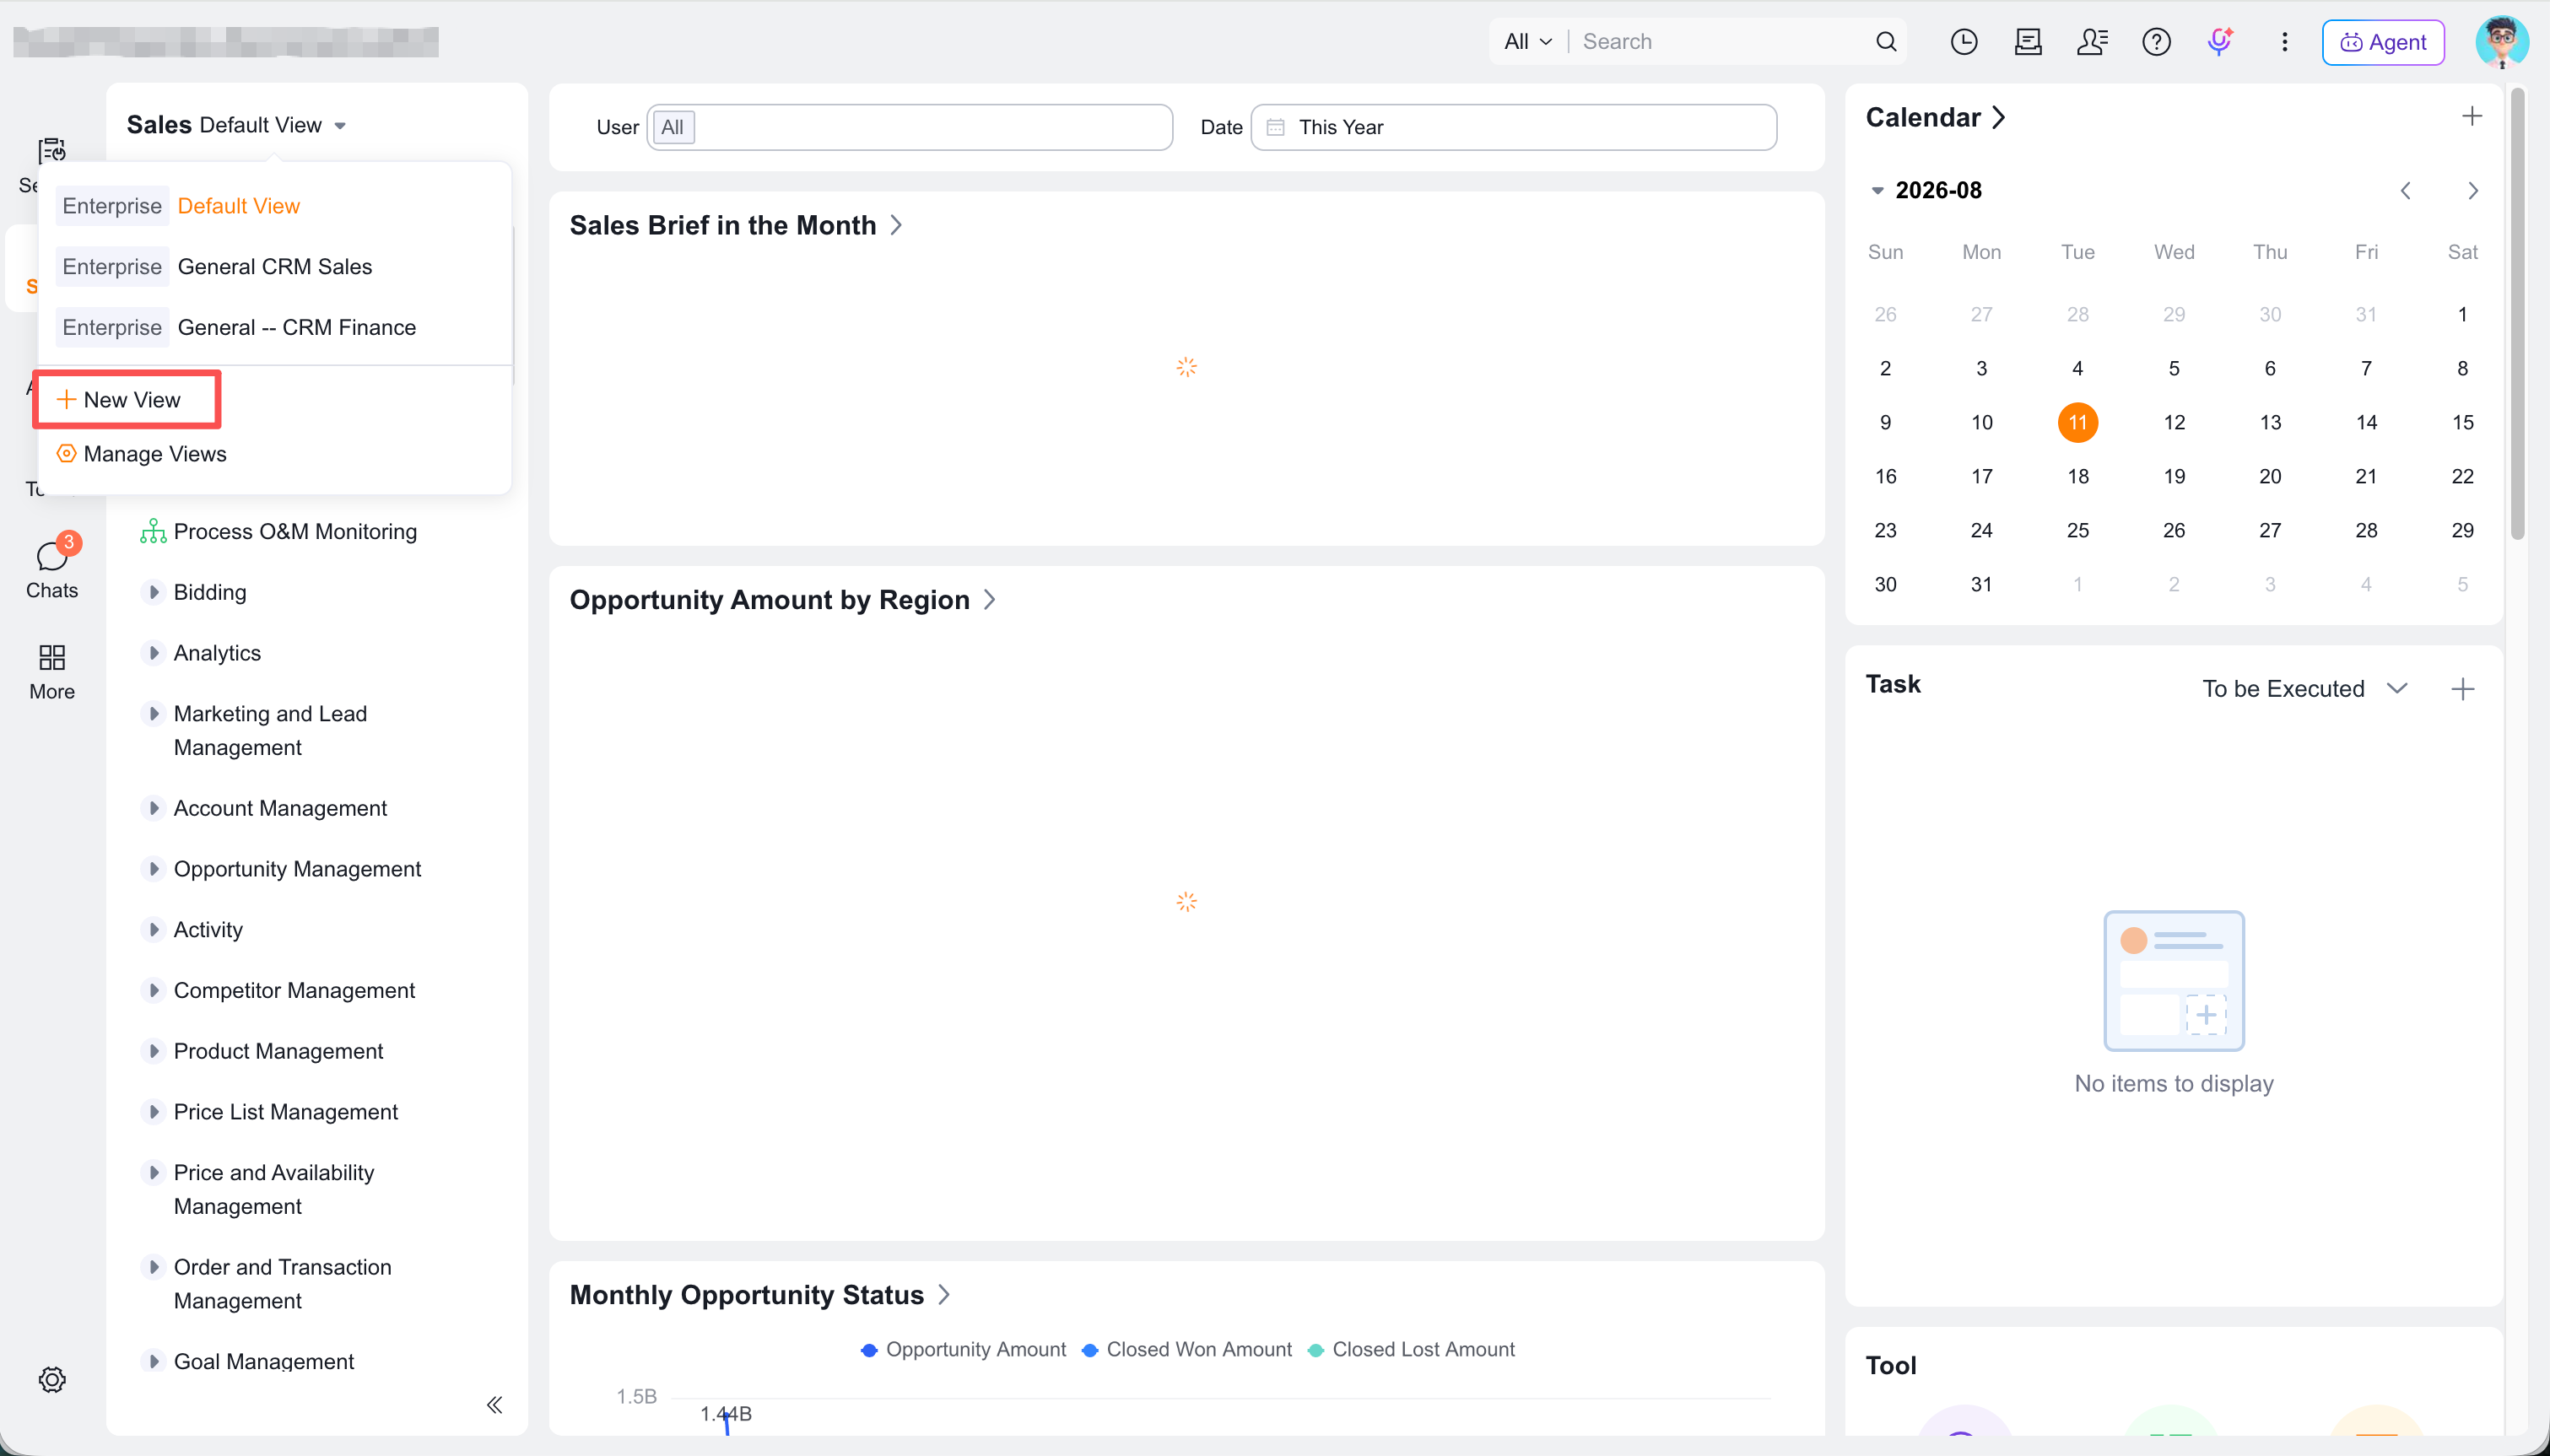
Task: Open the To be Executed task filter dropdown
Action: pyautogui.click(x=2304, y=689)
